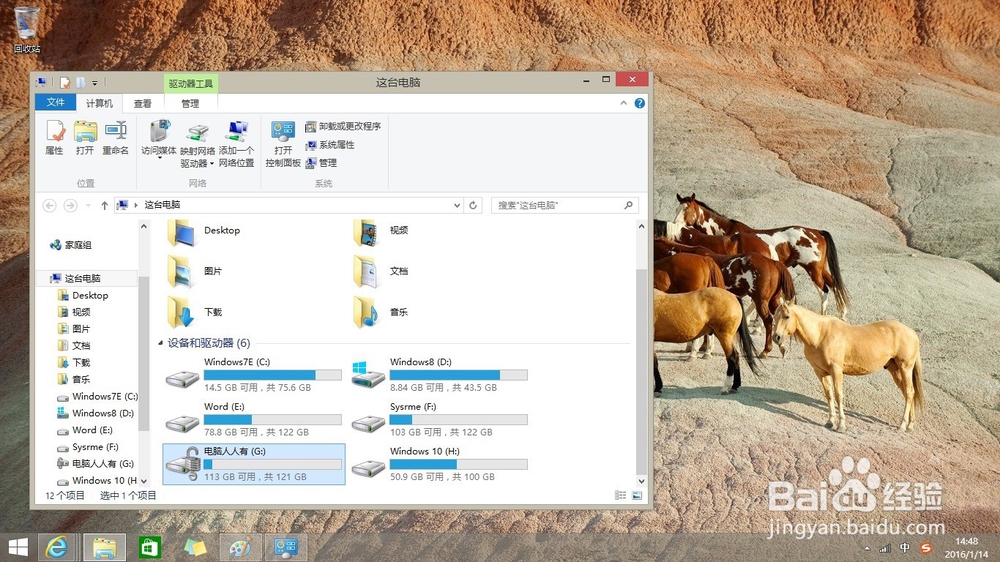This screenshot has height=562, width=1000.
Task: Select the 音乐 folder in content pane
Action: click(x=381, y=313)
